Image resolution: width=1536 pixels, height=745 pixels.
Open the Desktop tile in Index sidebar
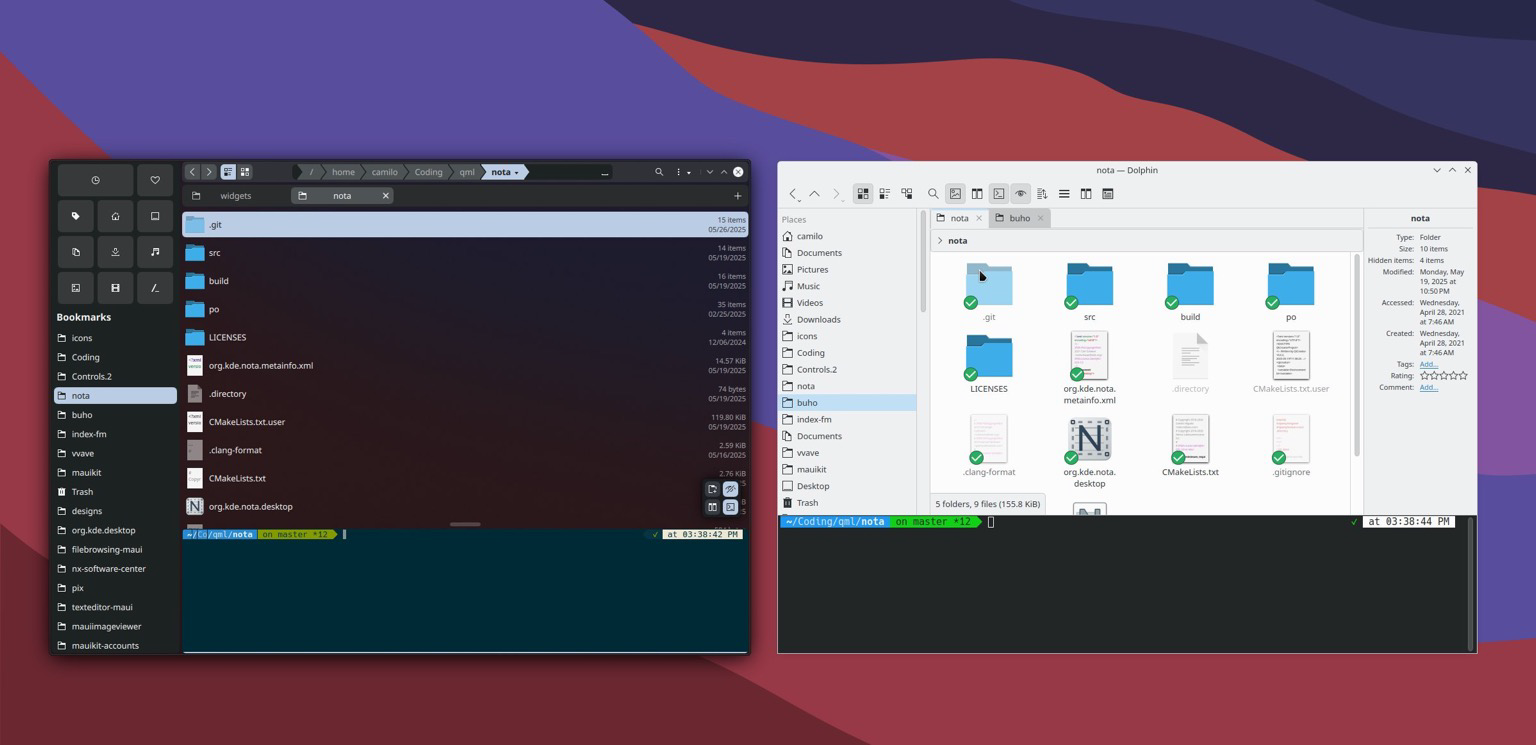click(155, 216)
